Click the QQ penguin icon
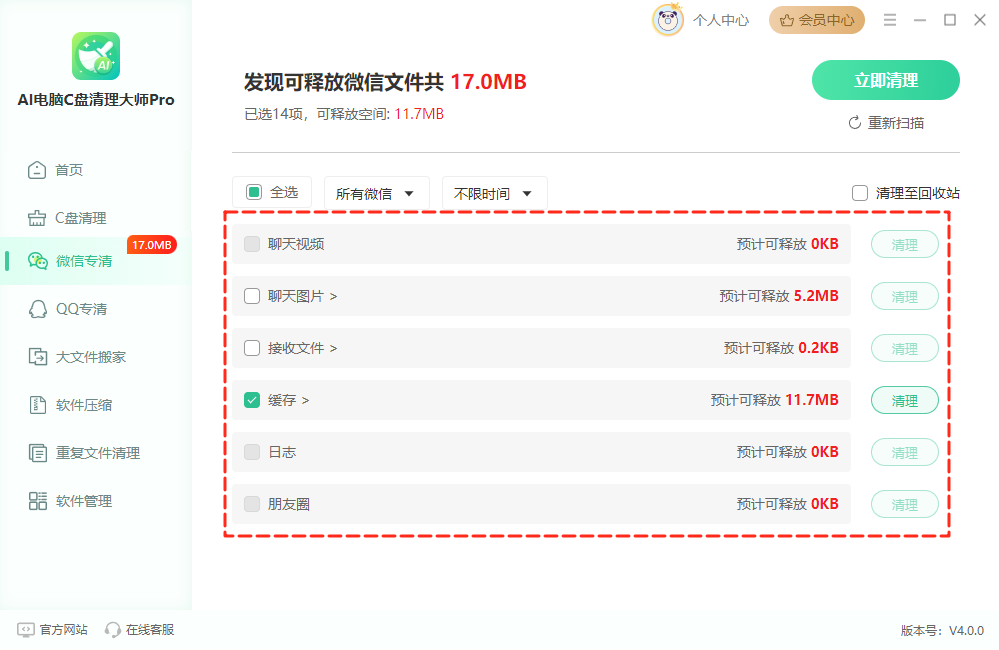Viewport: 999px width, 650px height. click(38, 309)
